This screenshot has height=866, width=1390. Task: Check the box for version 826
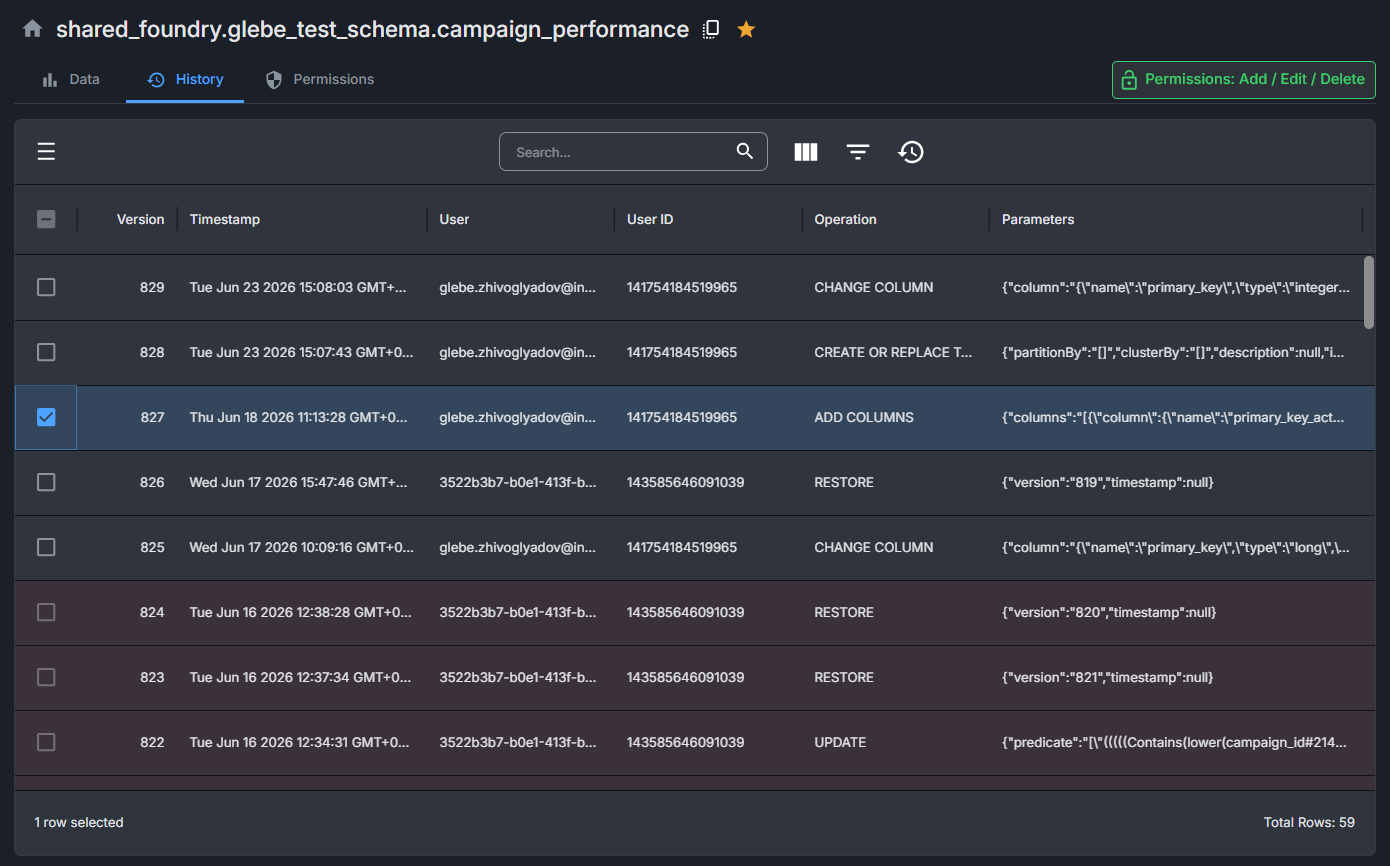pos(46,482)
